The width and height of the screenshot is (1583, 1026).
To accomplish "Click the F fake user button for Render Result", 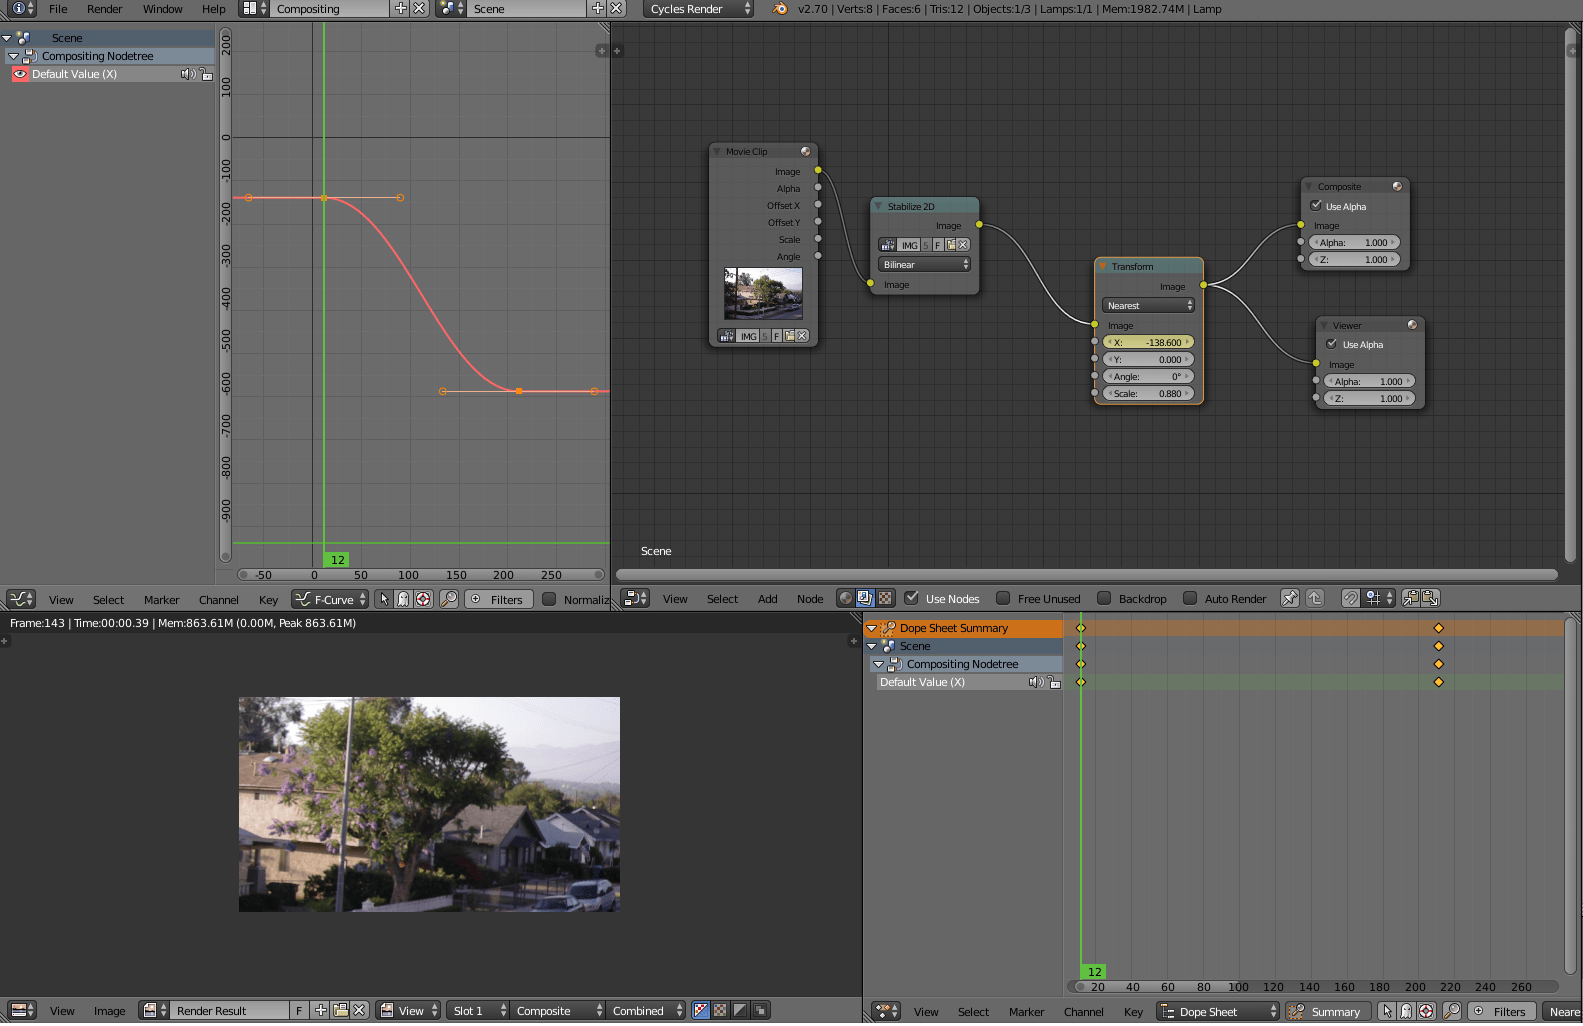I will (x=299, y=1011).
